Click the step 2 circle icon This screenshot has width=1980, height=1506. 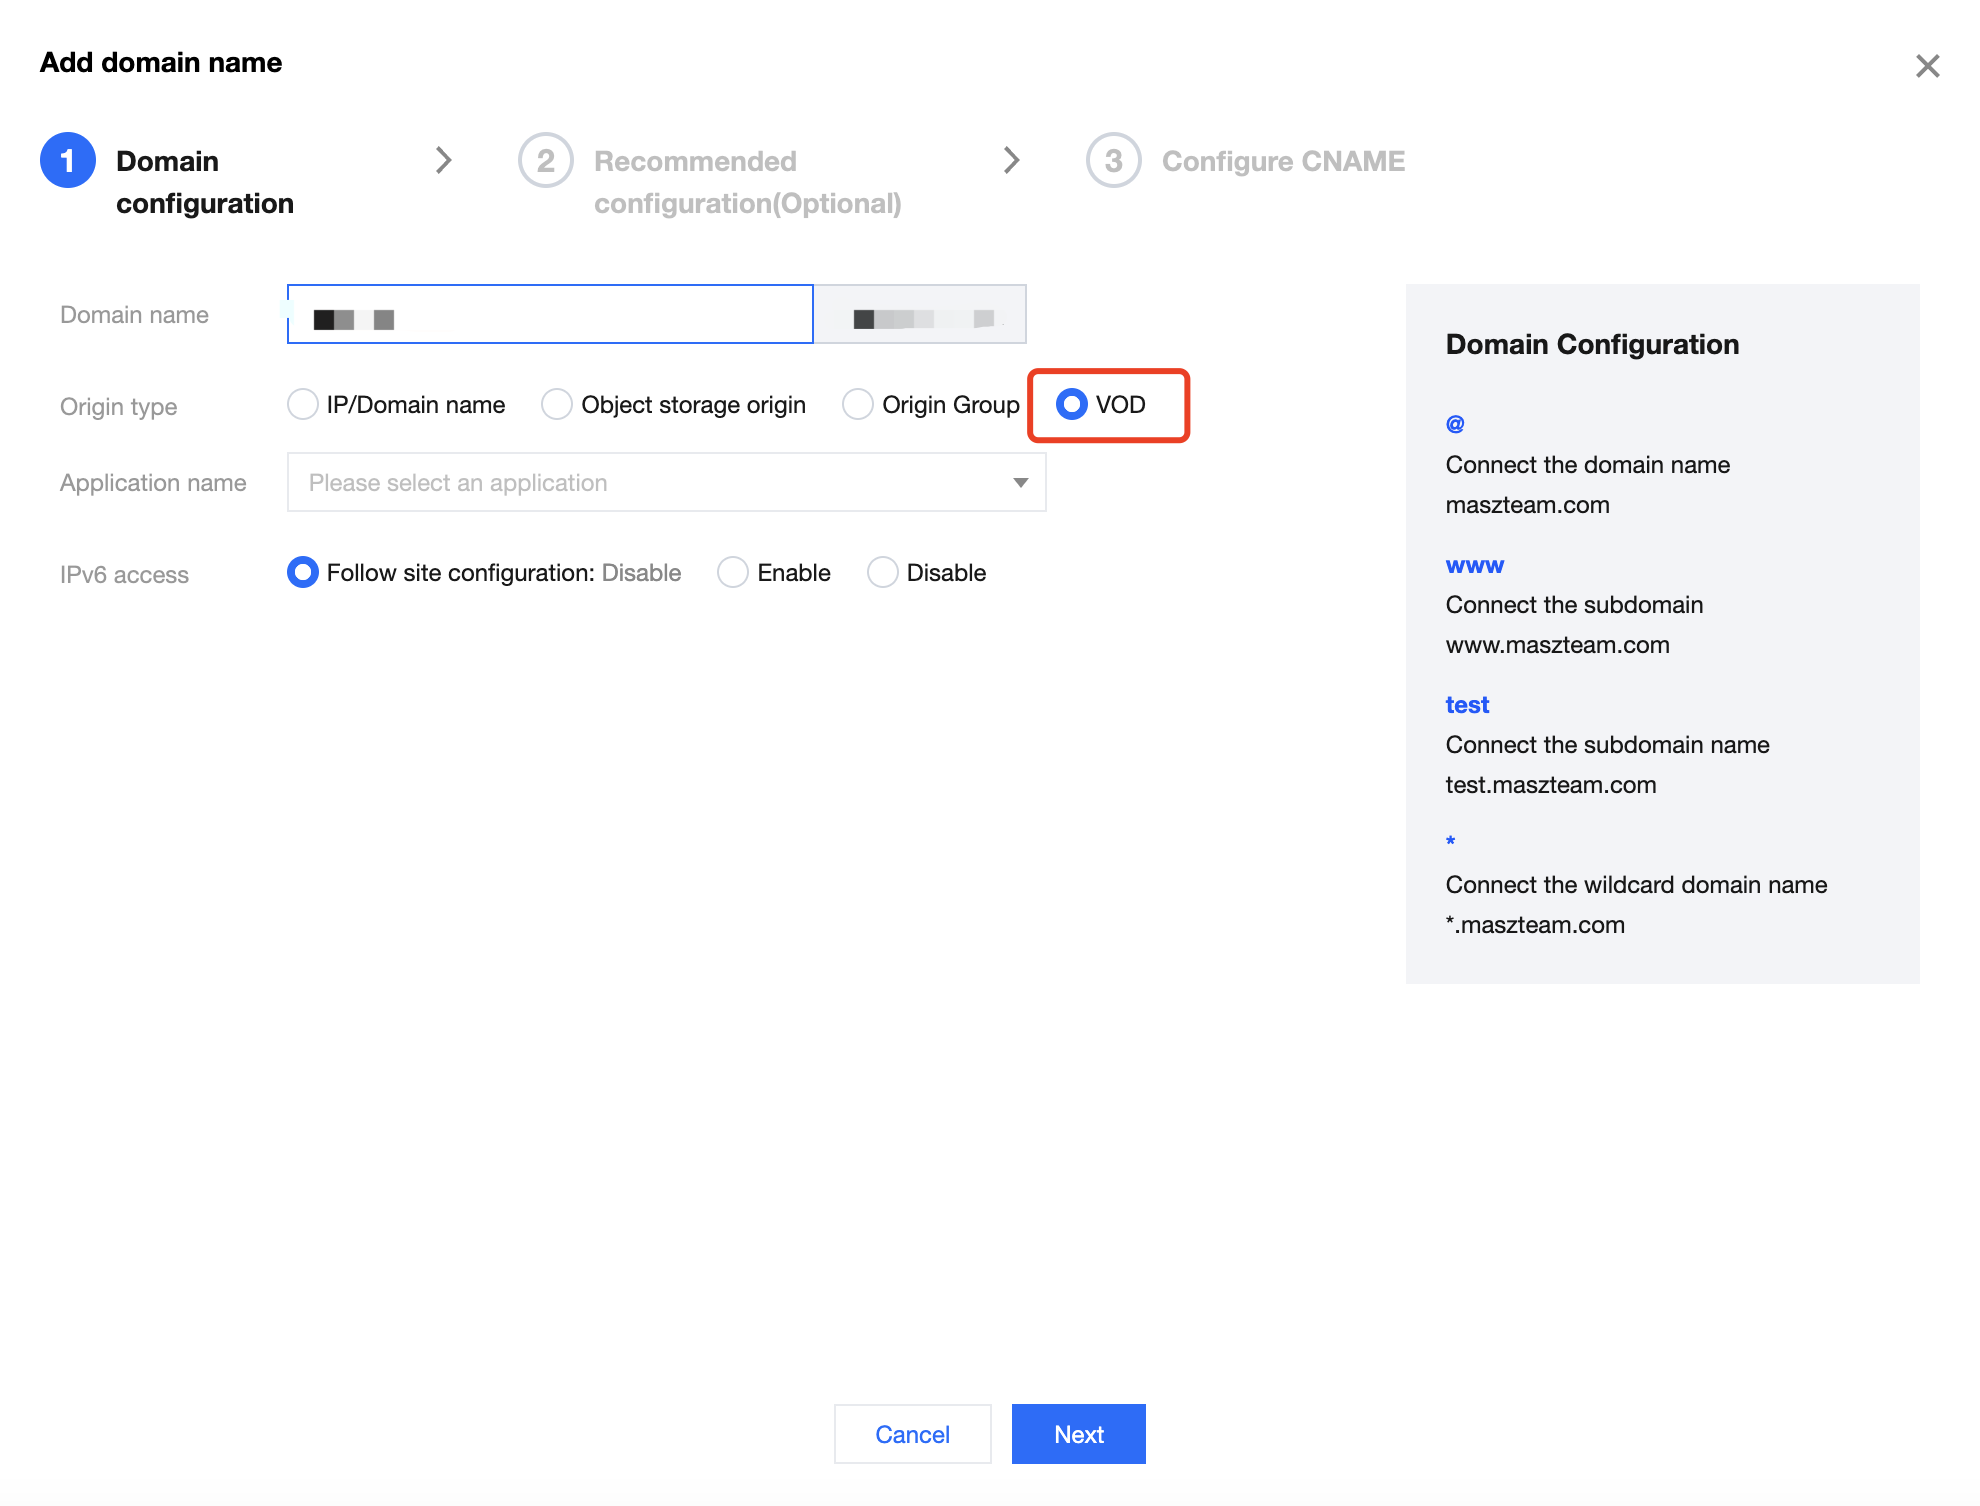(x=545, y=160)
